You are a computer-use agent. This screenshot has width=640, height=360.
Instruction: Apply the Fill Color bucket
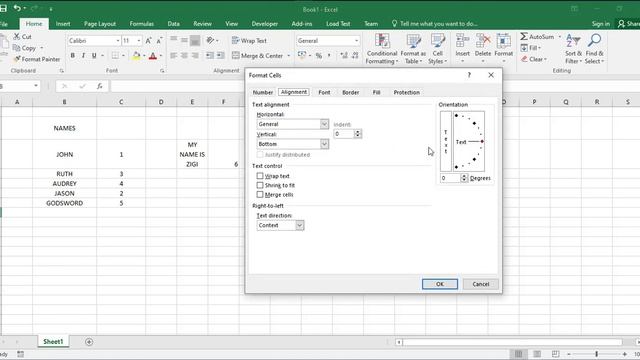point(136,56)
